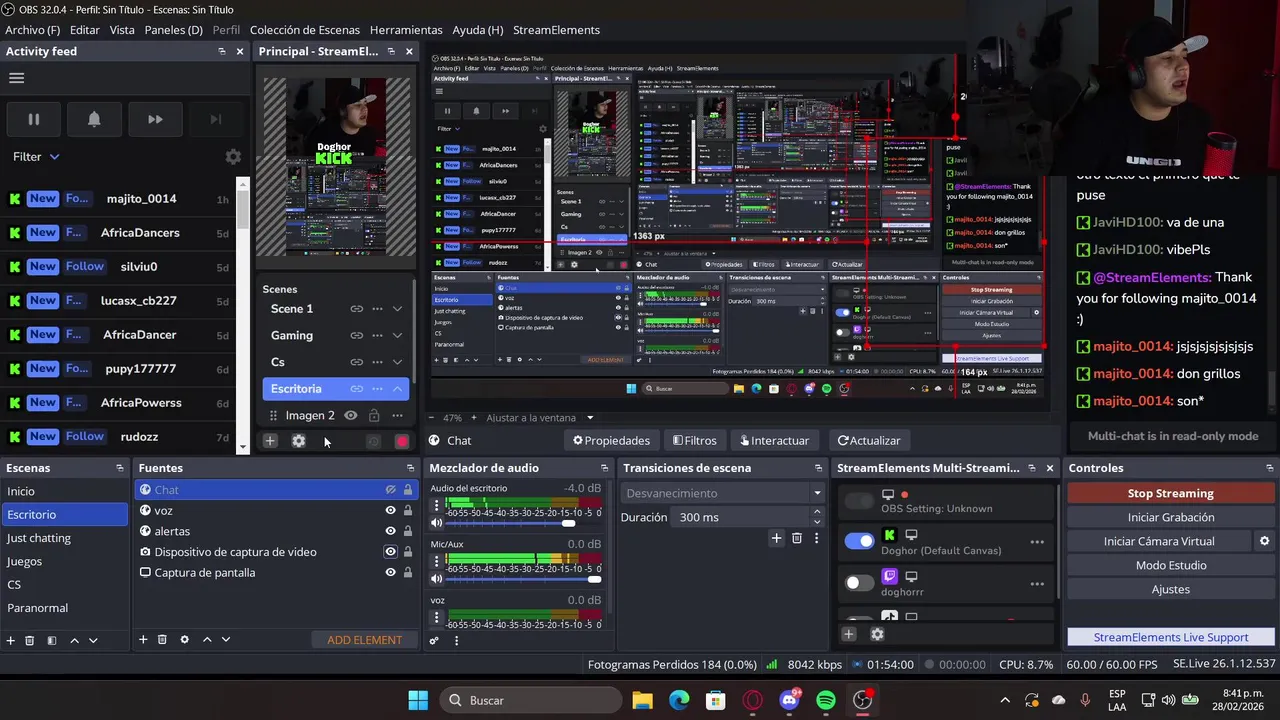Screen dimensions: 1280x720
Task: Select the Just chatting scene
Action: (x=64, y=538)
